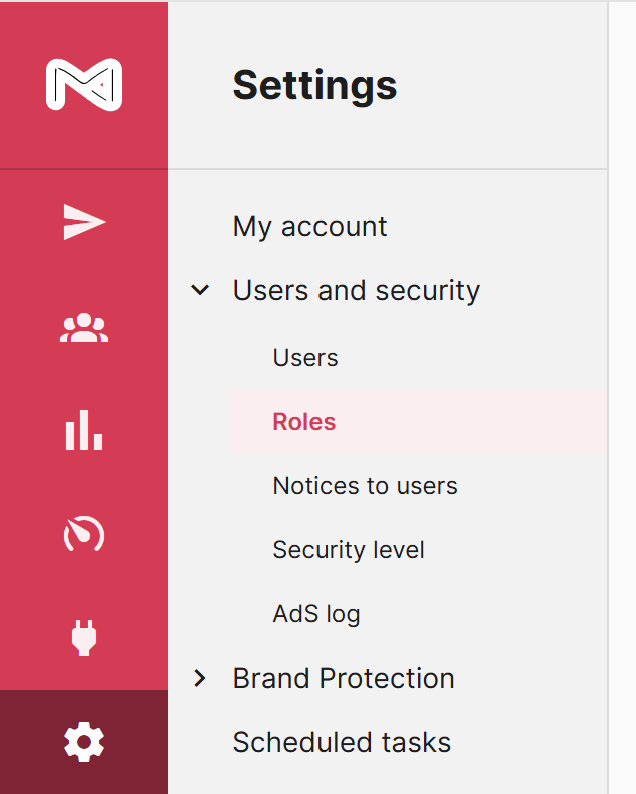Go to the bar chart statistics icon
636x794 pixels.
pyautogui.click(x=84, y=431)
